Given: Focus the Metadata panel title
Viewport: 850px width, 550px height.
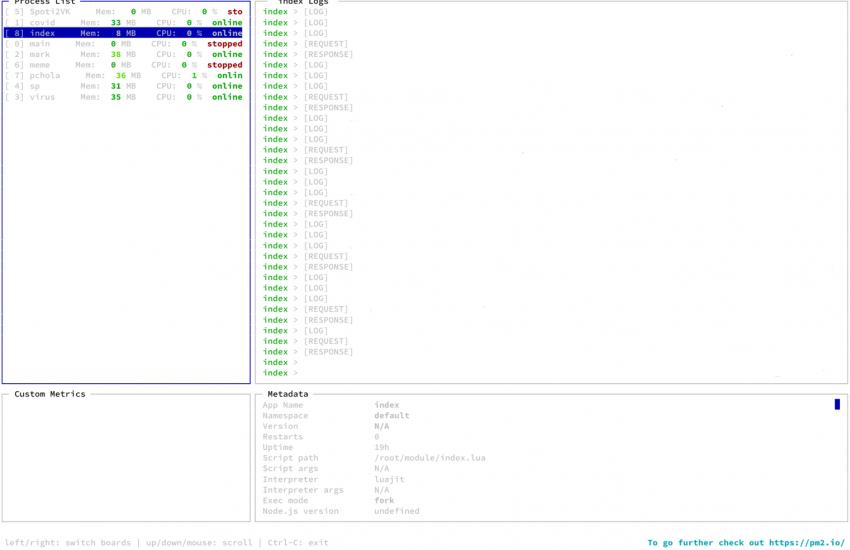Looking at the screenshot, I should coord(288,394).
